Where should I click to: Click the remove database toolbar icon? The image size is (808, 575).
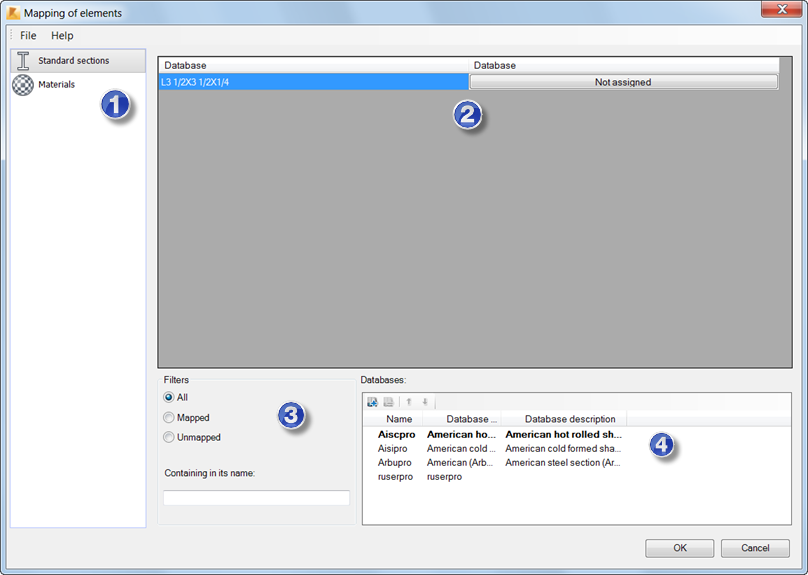click(x=389, y=402)
